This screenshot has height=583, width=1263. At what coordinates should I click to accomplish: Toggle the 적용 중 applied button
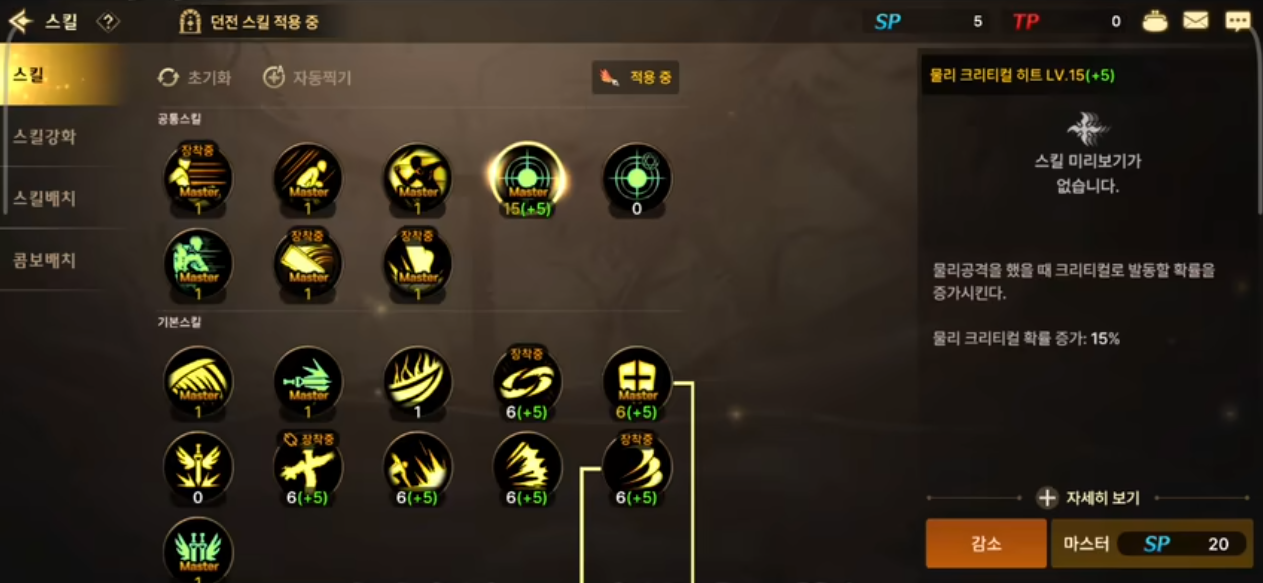(635, 77)
